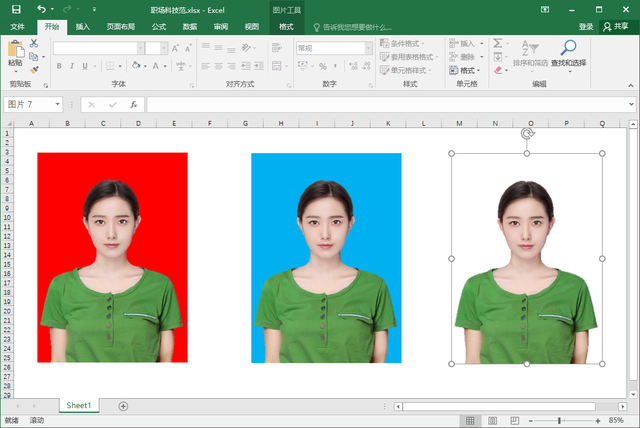Image resolution: width=640 pixels, height=428 pixels.
Task: Add a new sheet with plus icon
Action: (123, 406)
